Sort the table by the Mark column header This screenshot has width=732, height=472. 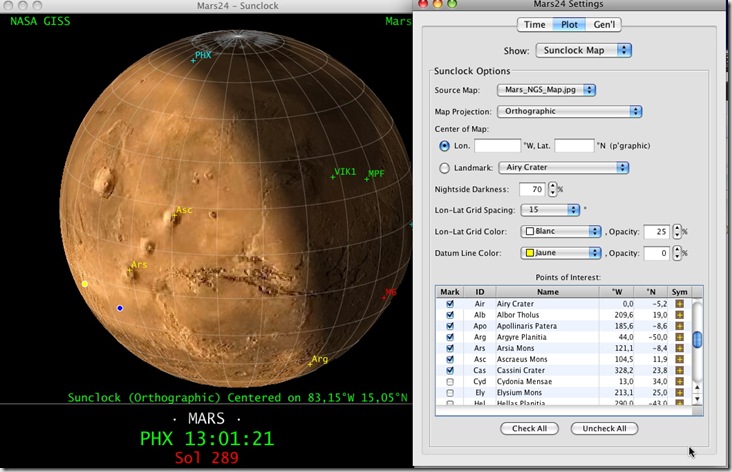[450, 292]
